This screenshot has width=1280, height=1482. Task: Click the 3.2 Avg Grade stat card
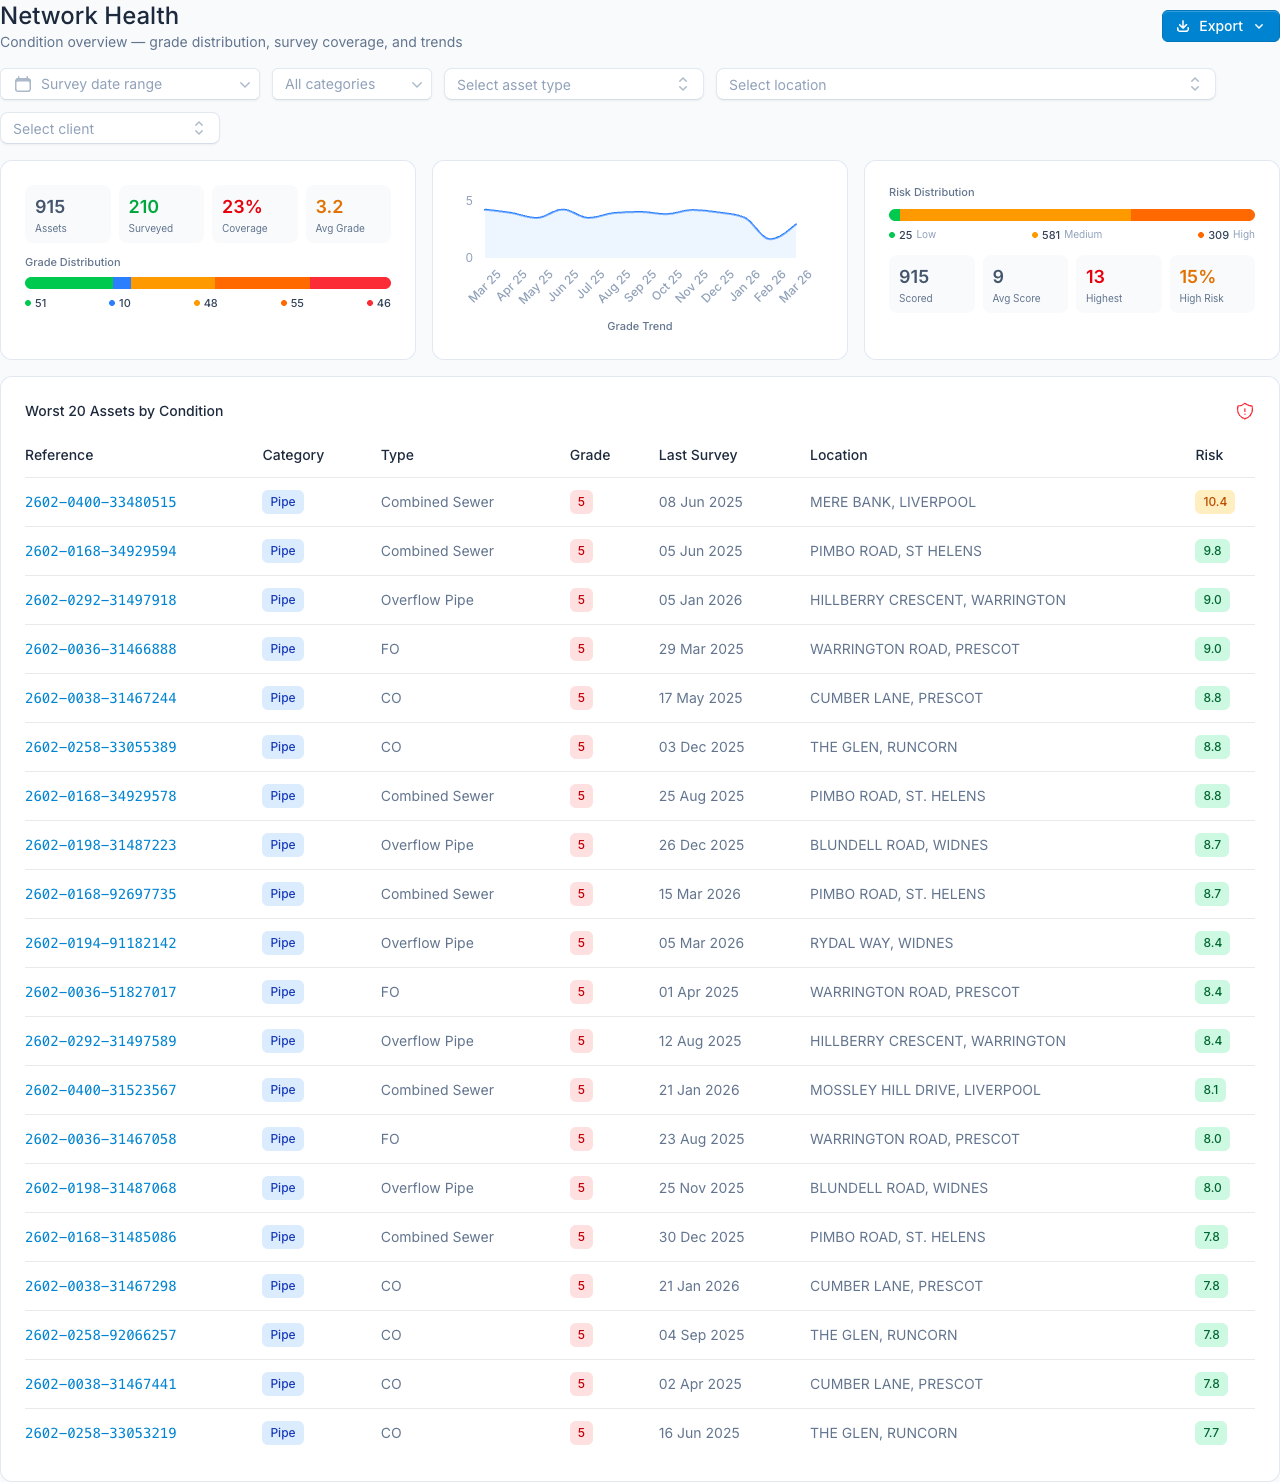pos(348,214)
